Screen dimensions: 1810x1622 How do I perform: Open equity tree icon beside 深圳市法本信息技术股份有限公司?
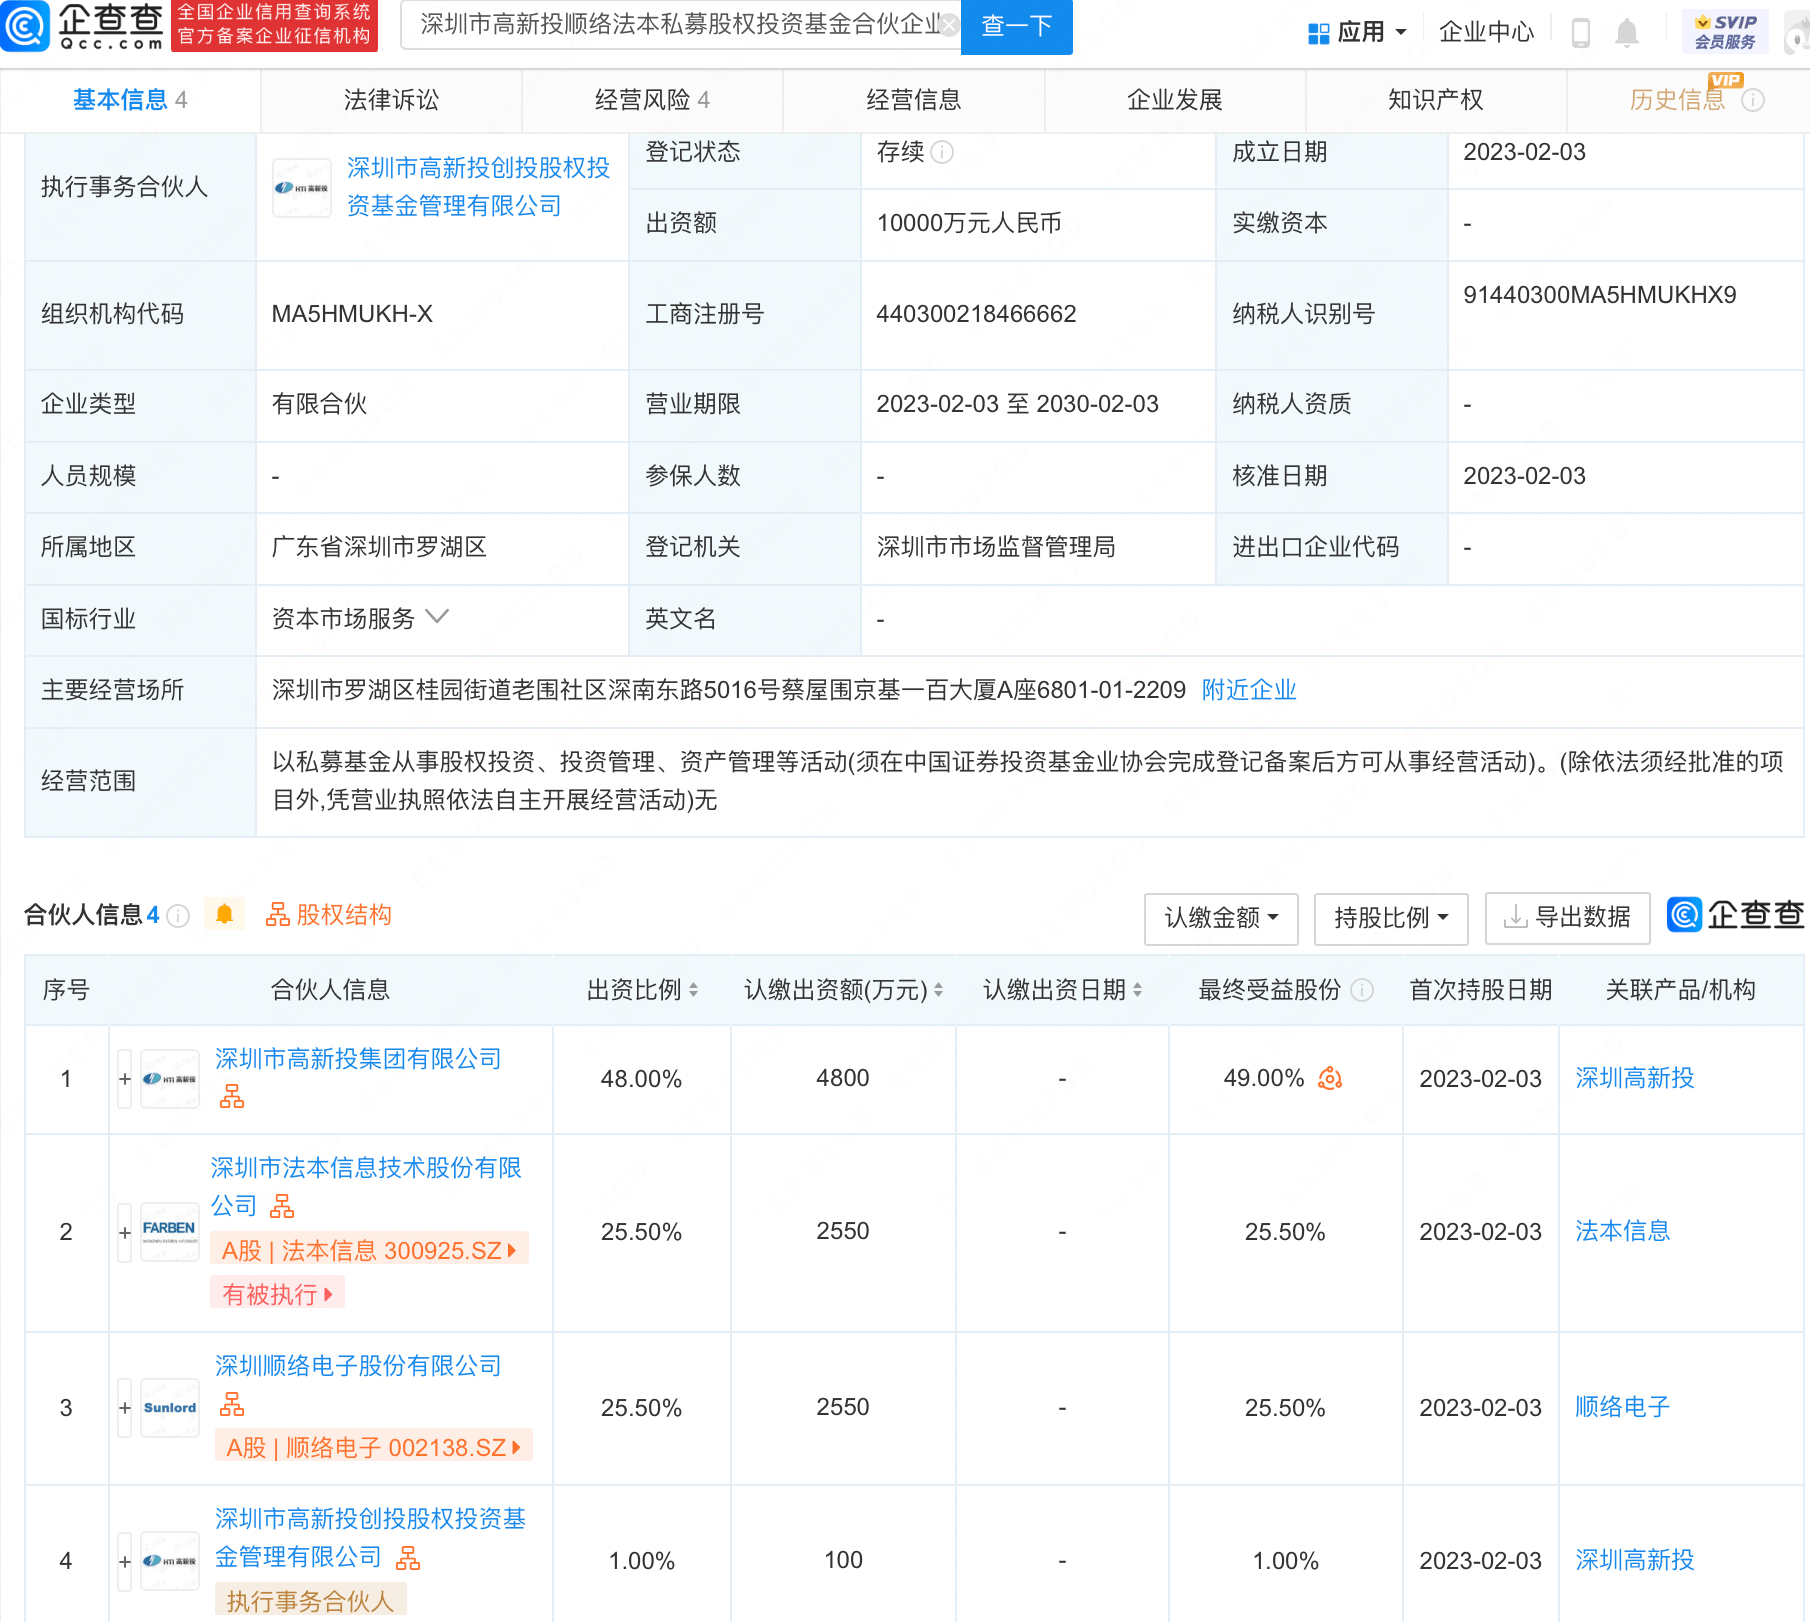coord(283,1206)
